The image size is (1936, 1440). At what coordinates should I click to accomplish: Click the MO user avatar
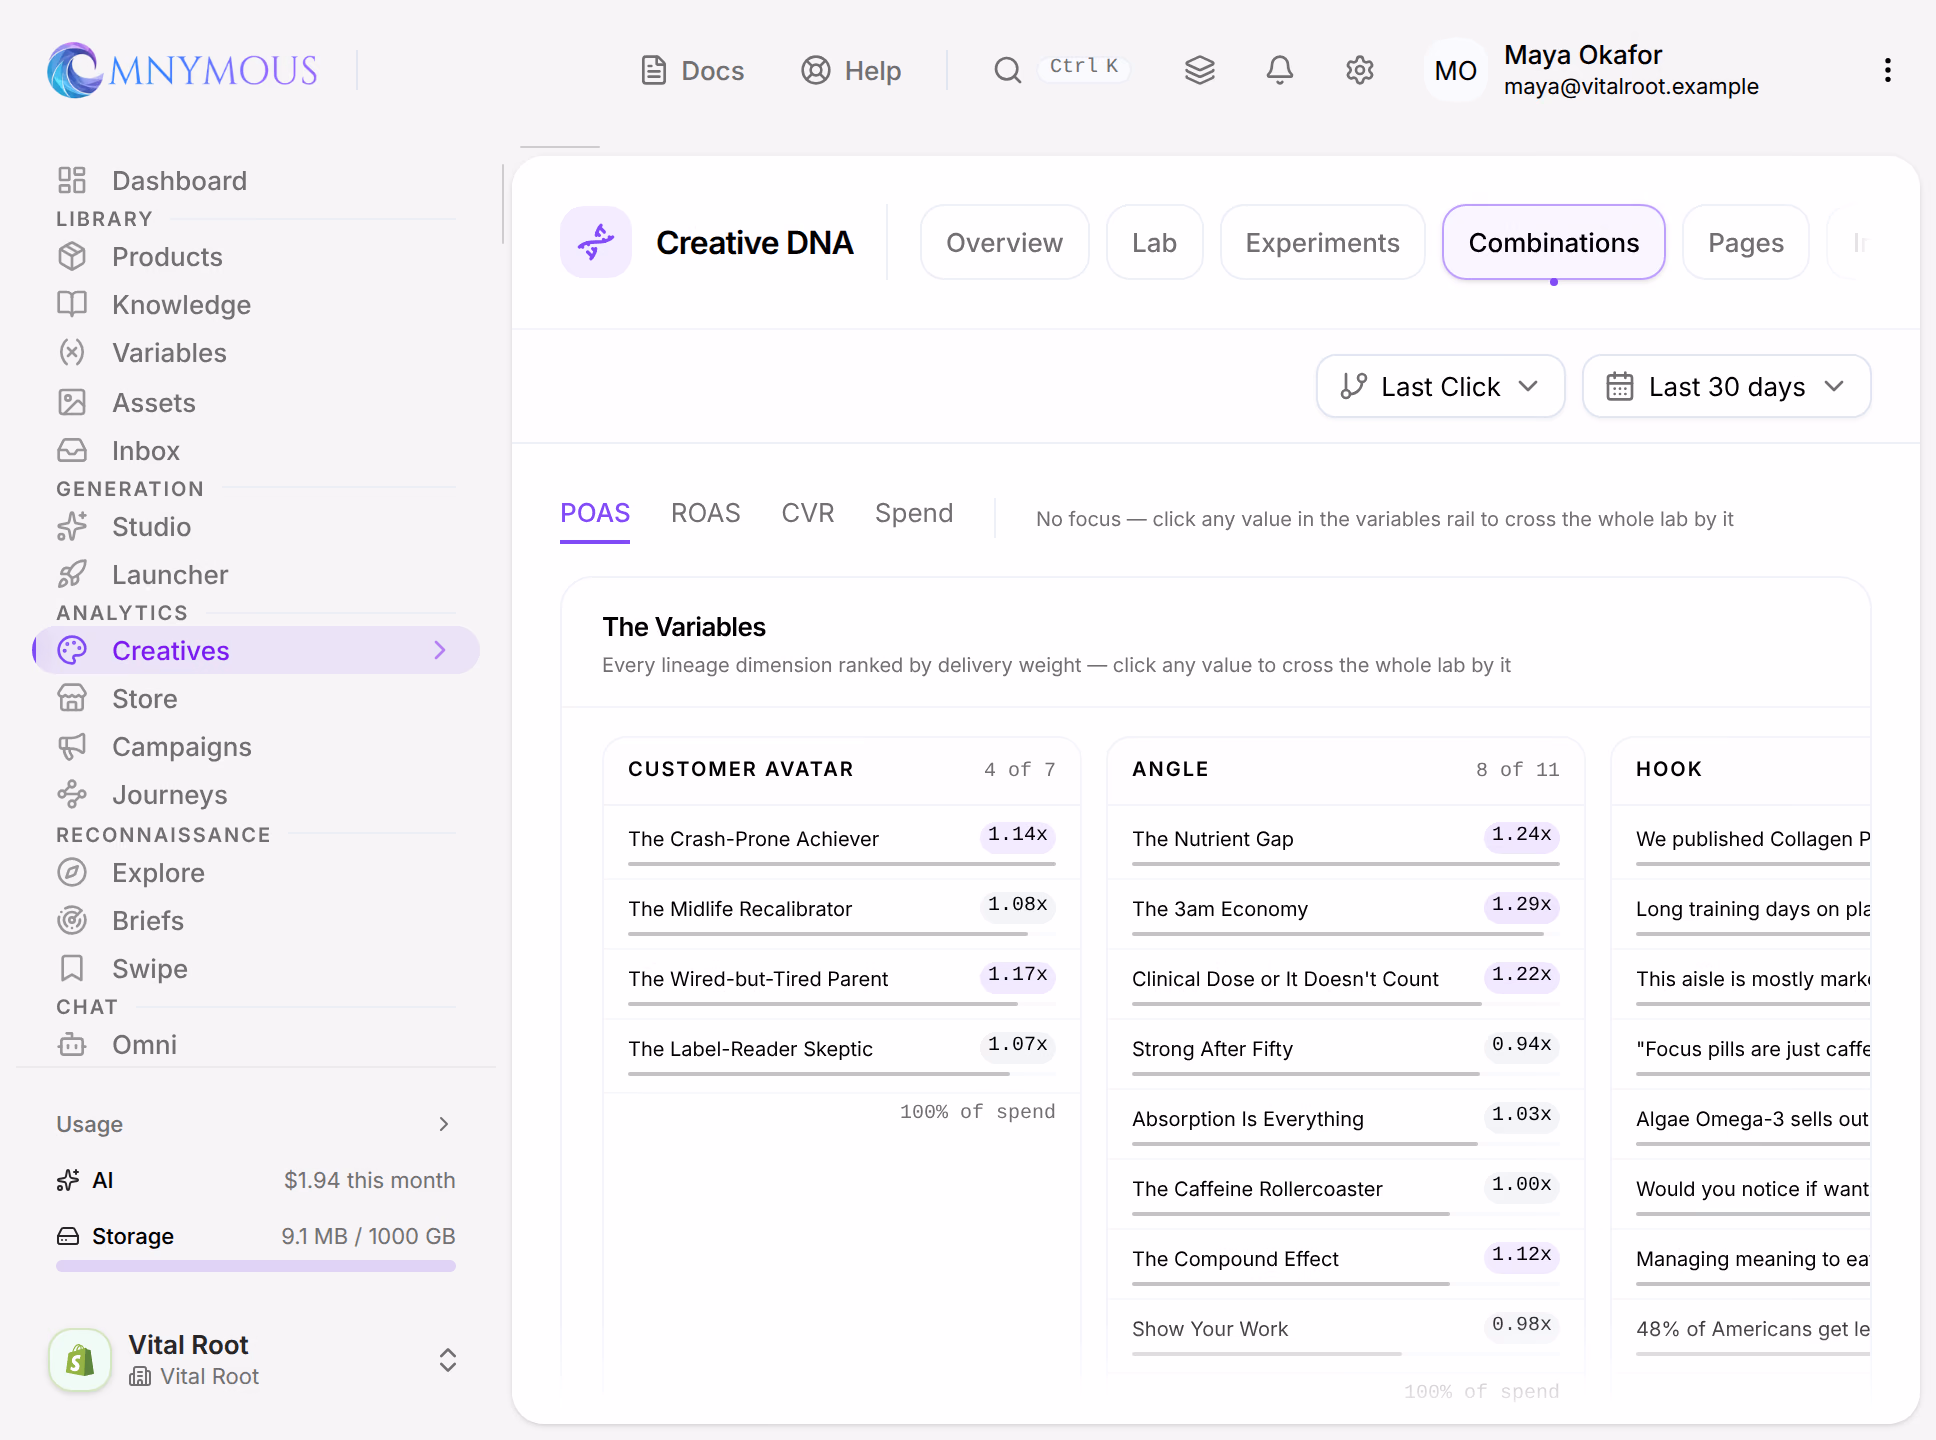1455,70
